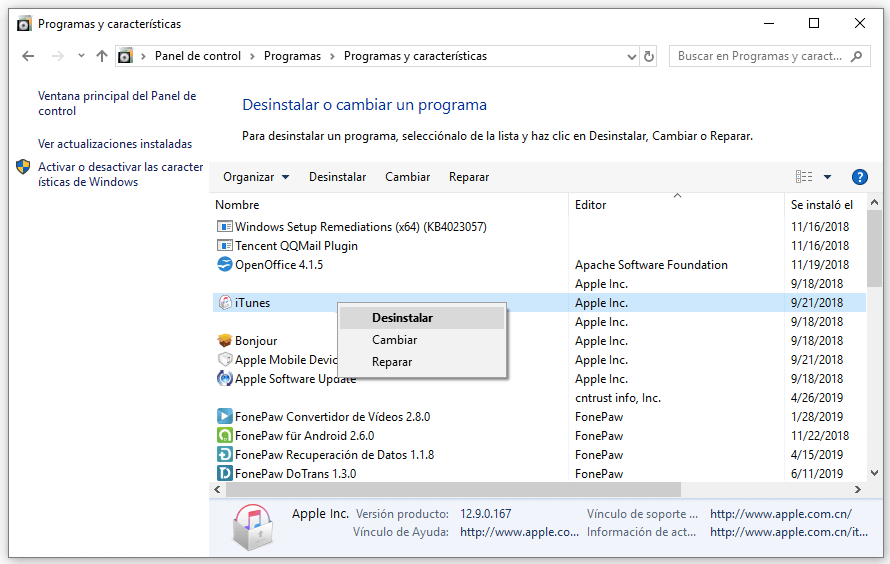The image size is (890, 564).
Task: Open 'Ventana principal del Panel de control' link
Action: click(x=117, y=103)
